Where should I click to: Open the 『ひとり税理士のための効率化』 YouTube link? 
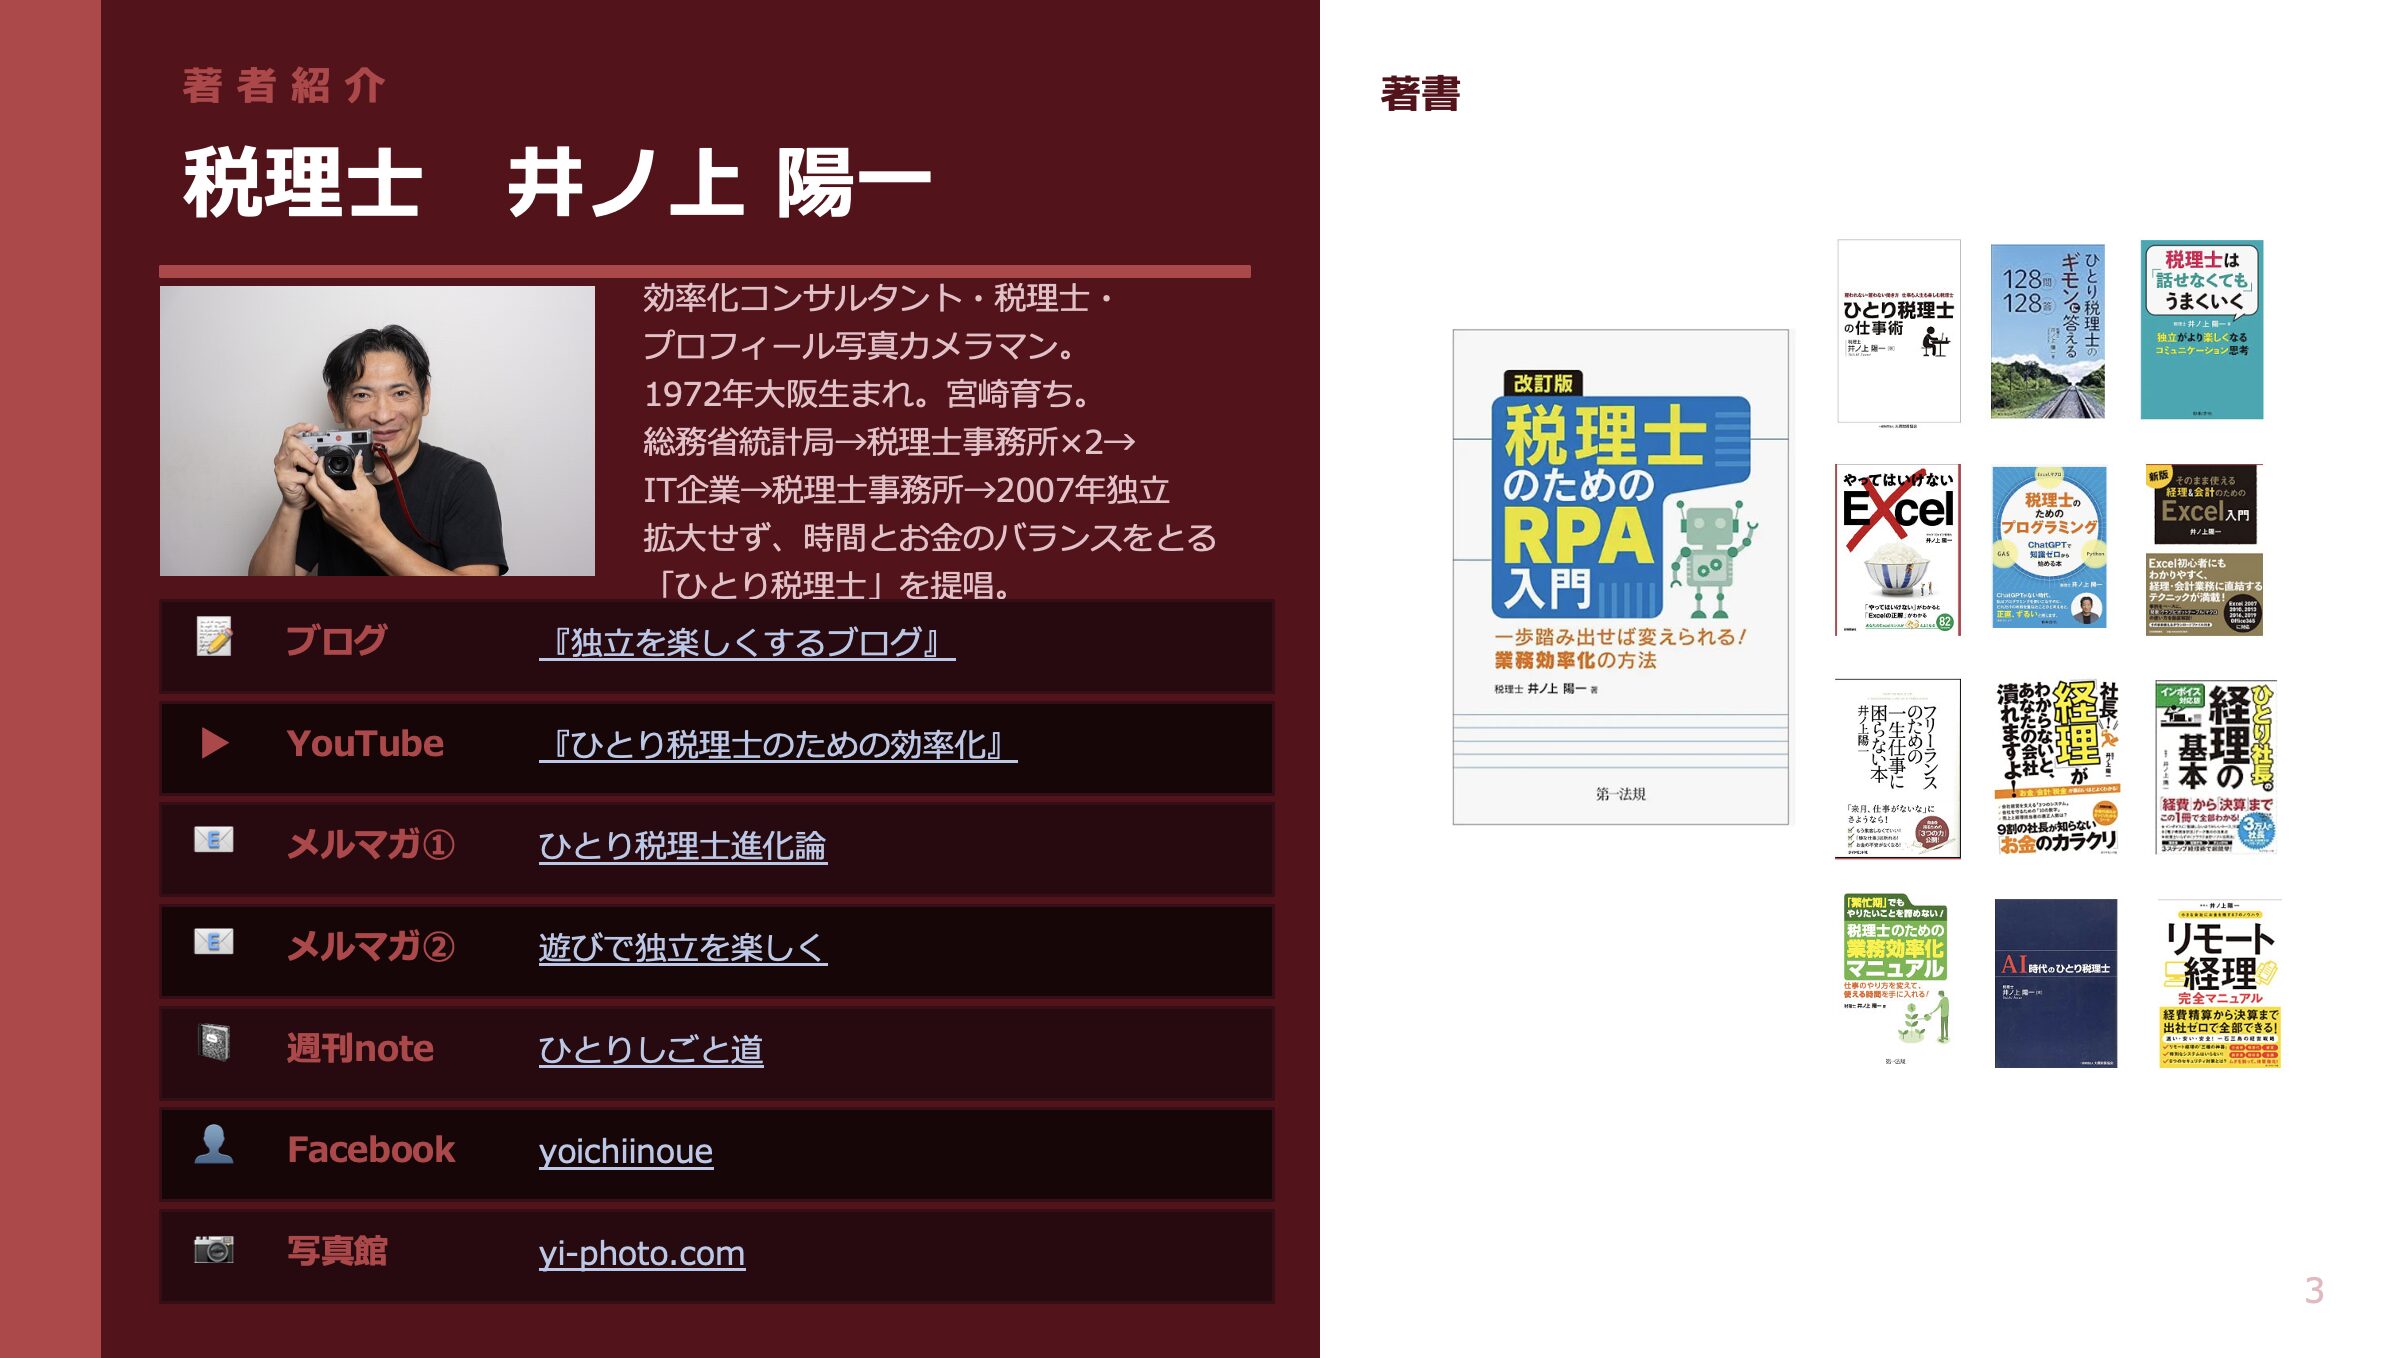pos(777,745)
